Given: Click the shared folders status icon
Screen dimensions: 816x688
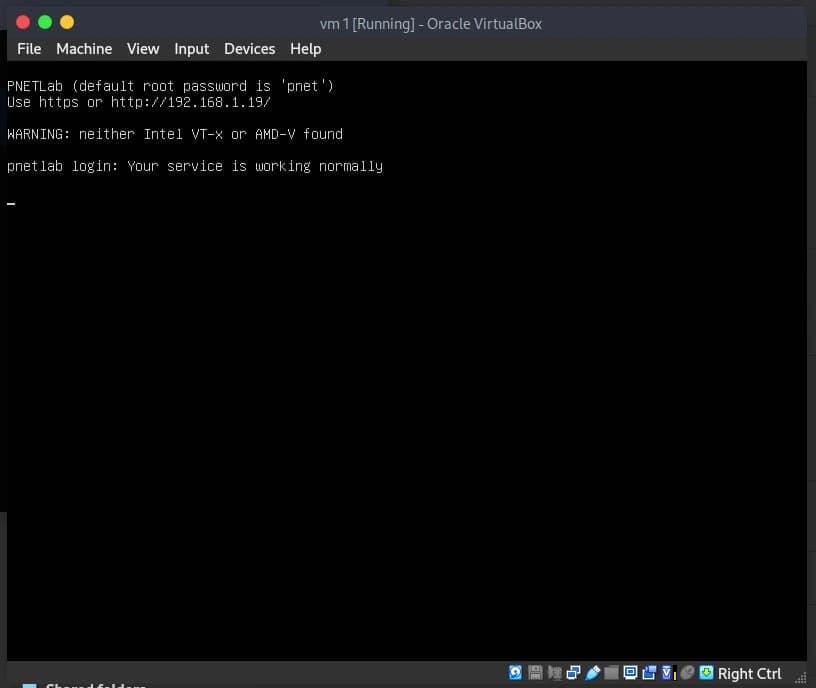Looking at the screenshot, I should [610, 673].
